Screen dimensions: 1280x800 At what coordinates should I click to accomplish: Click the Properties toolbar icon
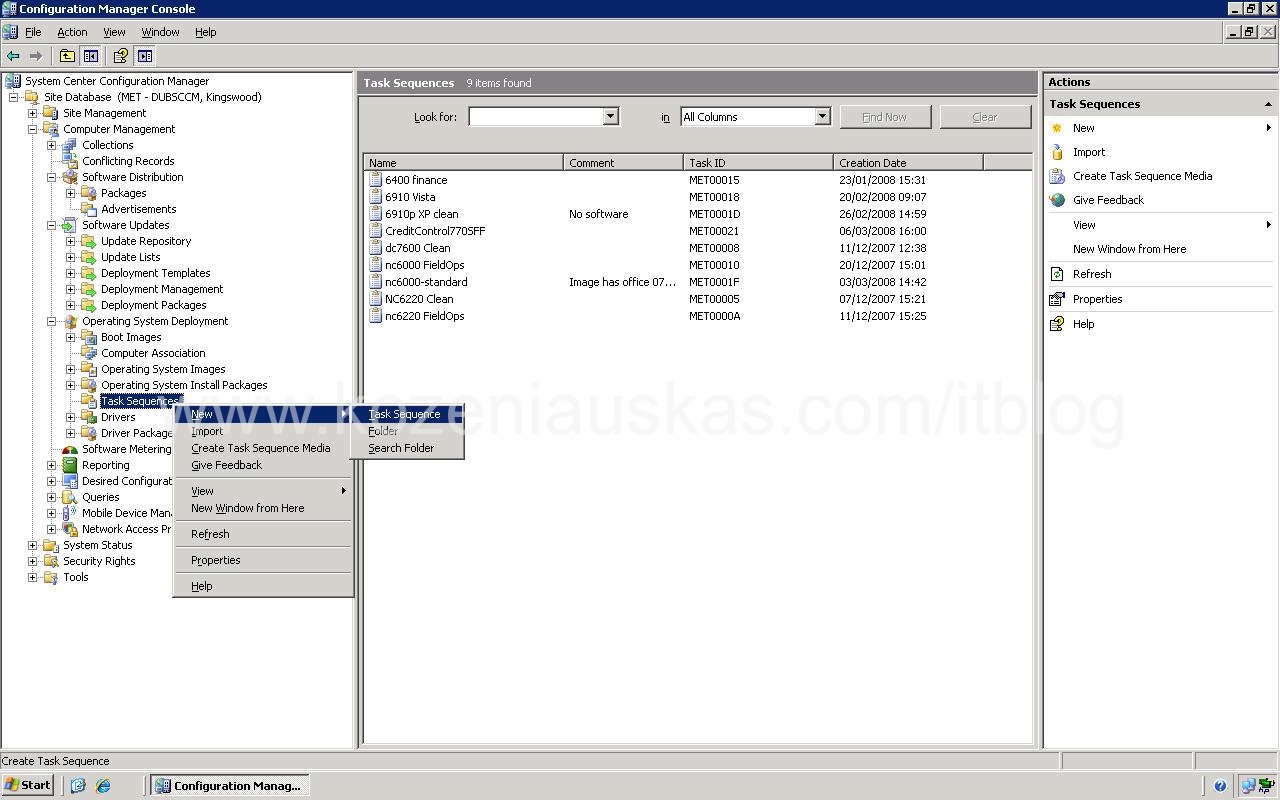coord(121,56)
